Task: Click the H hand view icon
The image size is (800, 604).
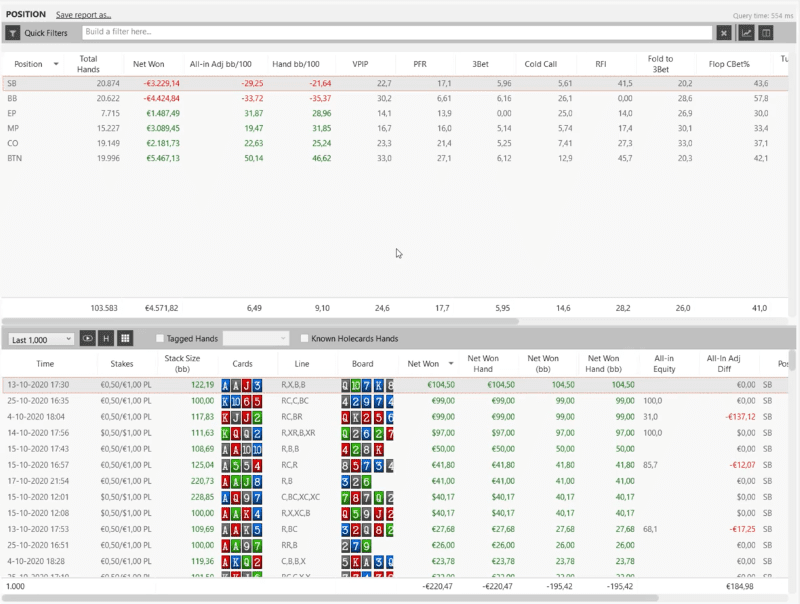Action: tap(106, 339)
